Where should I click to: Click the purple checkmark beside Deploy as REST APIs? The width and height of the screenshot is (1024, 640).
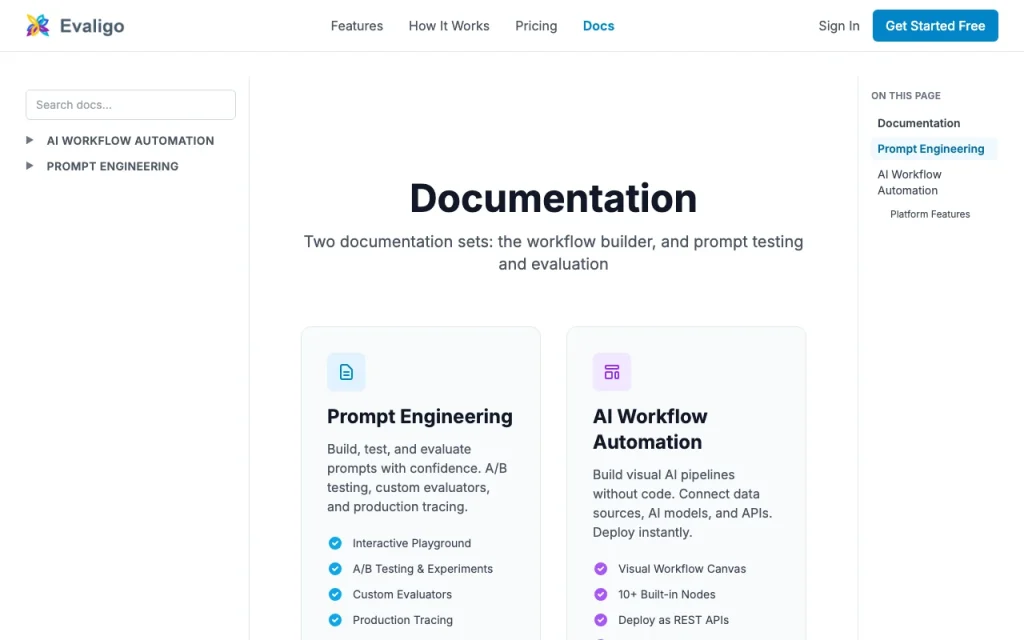click(601, 620)
